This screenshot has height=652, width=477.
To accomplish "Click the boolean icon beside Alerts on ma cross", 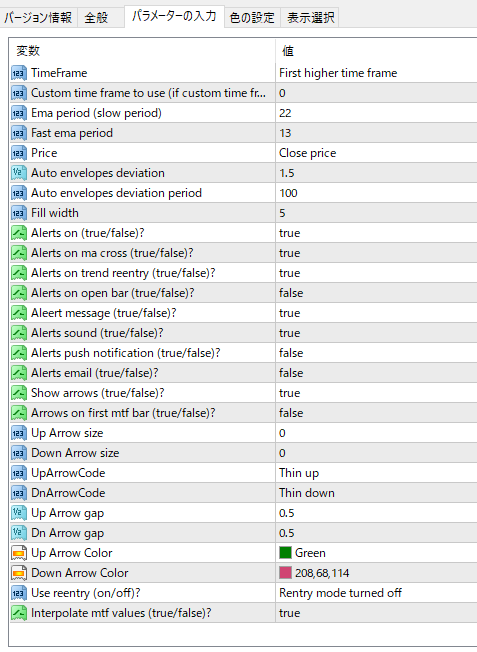I will tap(19, 253).
